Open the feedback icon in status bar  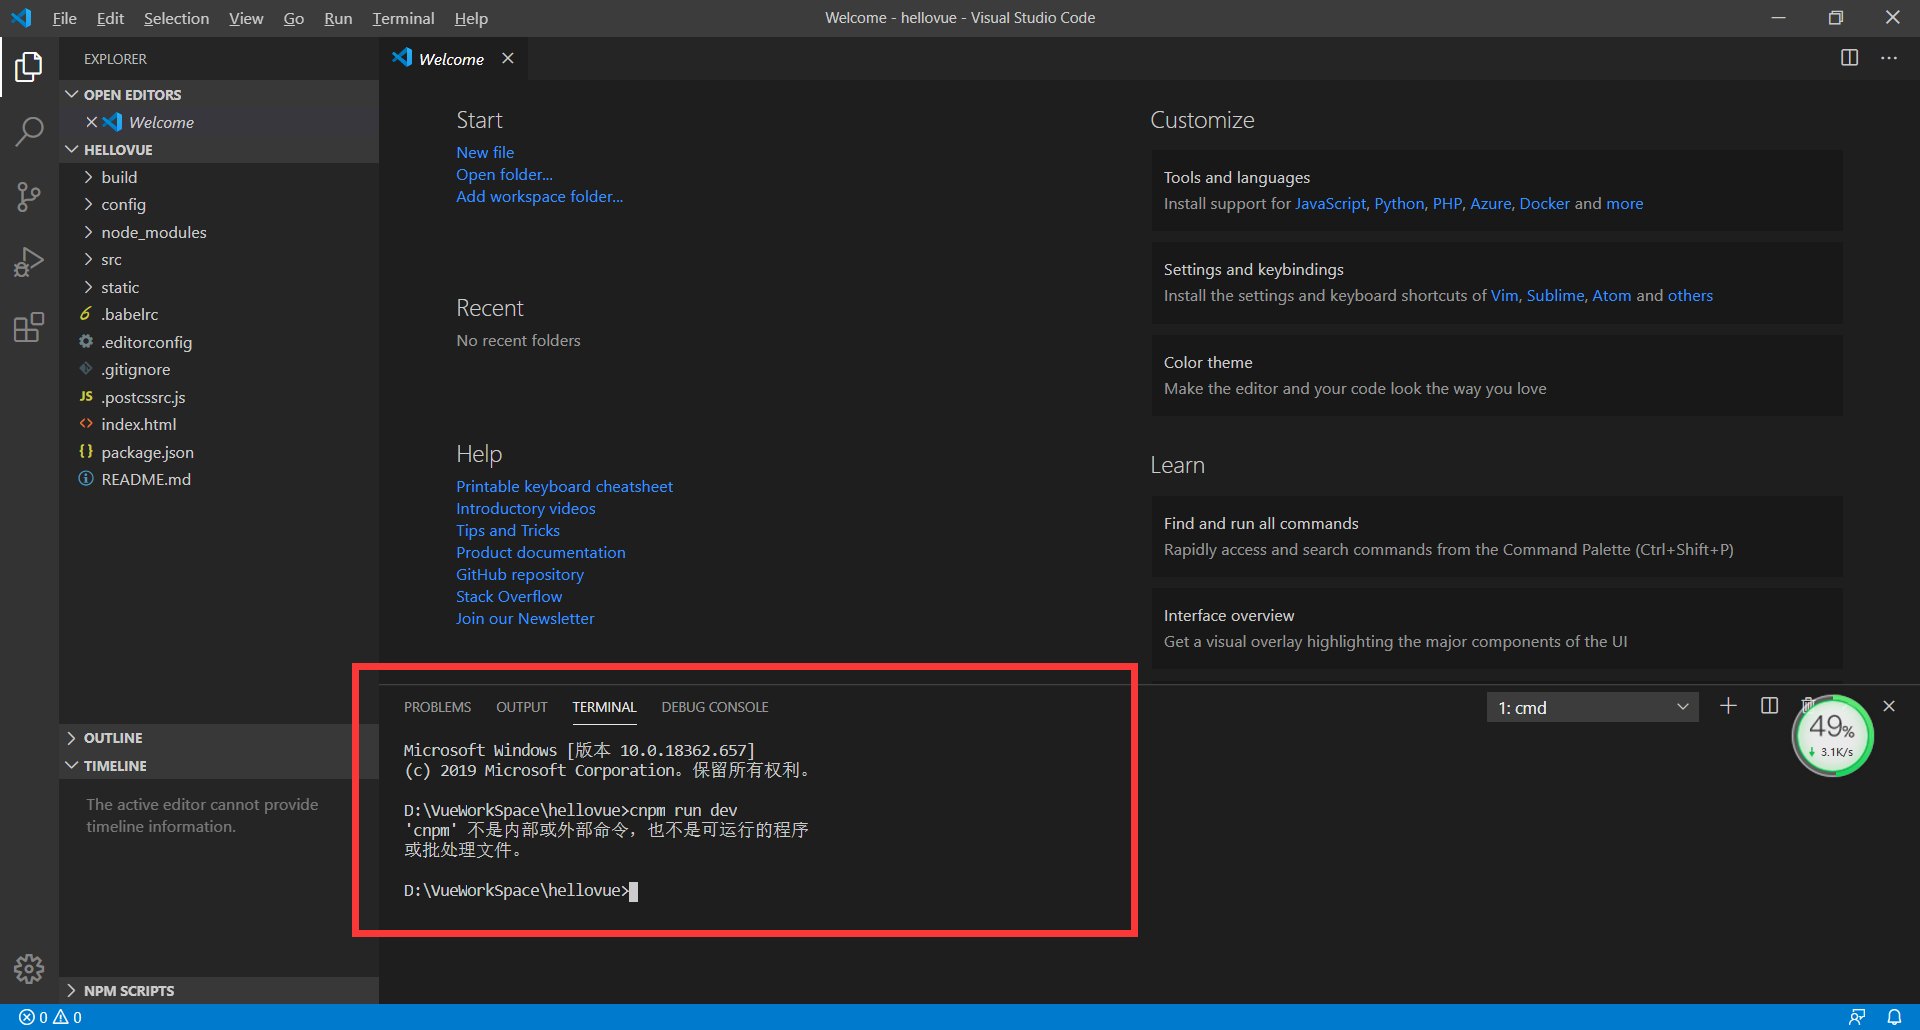[1857, 1017]
